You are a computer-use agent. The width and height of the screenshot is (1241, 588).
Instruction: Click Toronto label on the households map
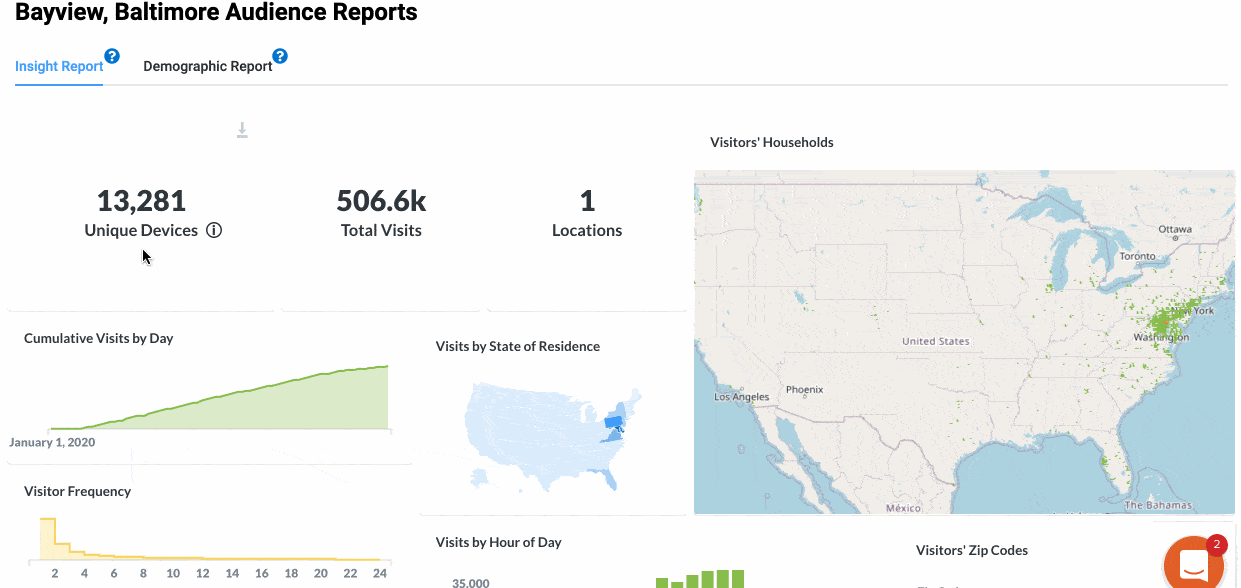coord(1137,257)
